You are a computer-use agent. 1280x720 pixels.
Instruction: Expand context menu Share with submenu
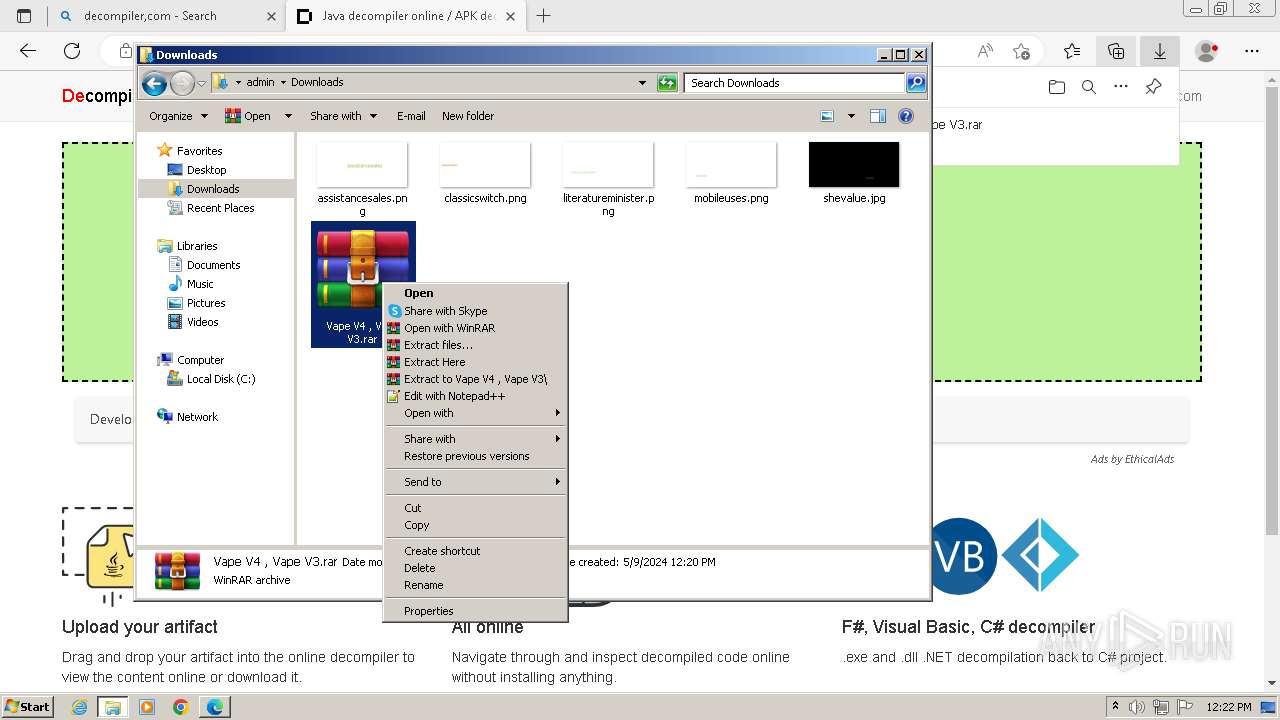coord(476,439)
